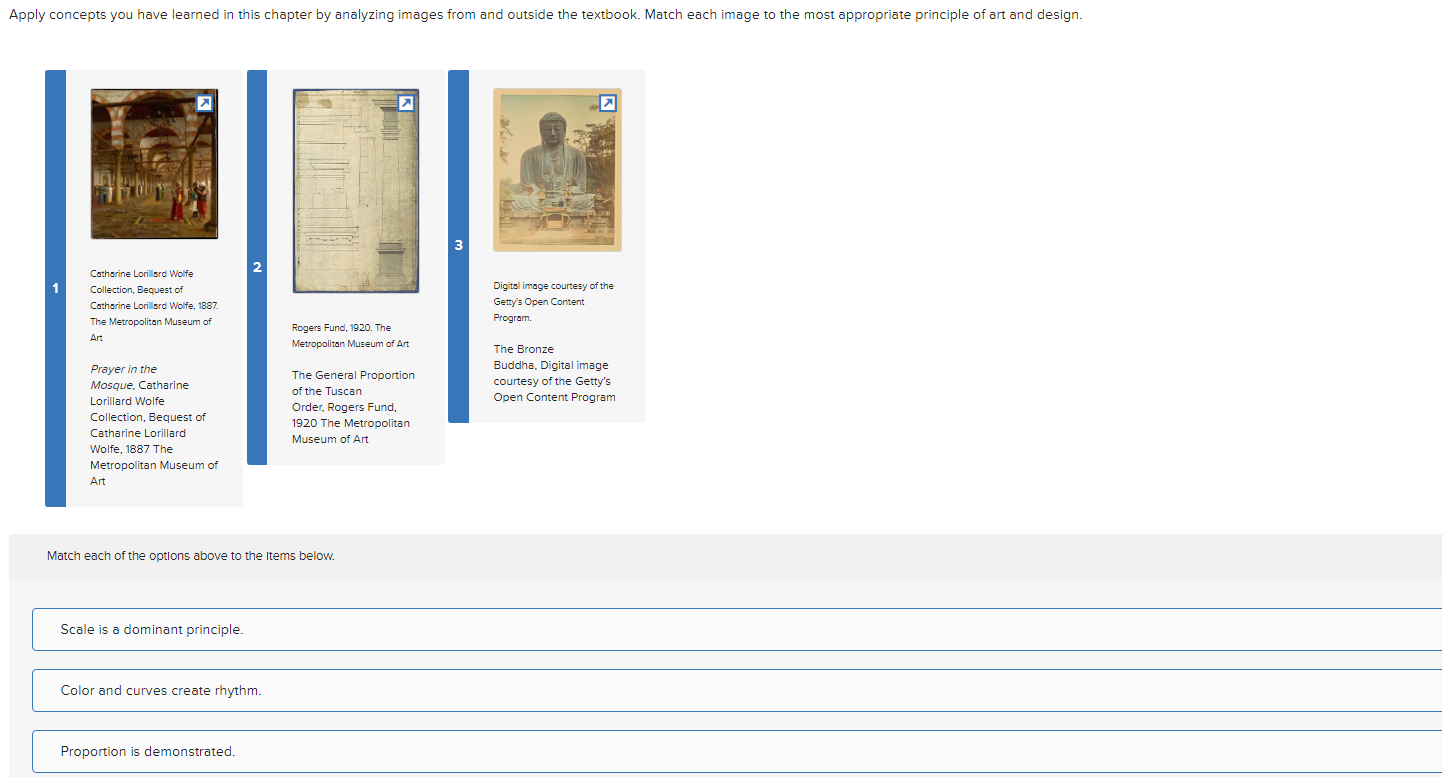
Task: Select the Bronze Buddha photograph thumbnail
Action: click(557, 170)
